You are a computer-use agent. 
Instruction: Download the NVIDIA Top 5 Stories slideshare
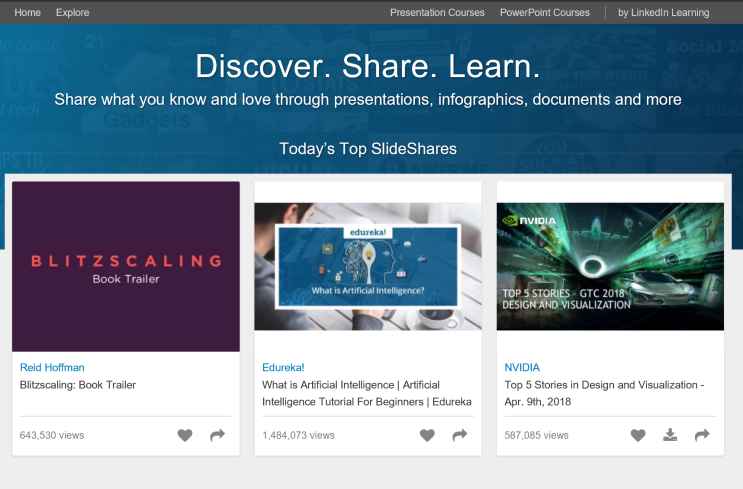(x=670, y=435)
